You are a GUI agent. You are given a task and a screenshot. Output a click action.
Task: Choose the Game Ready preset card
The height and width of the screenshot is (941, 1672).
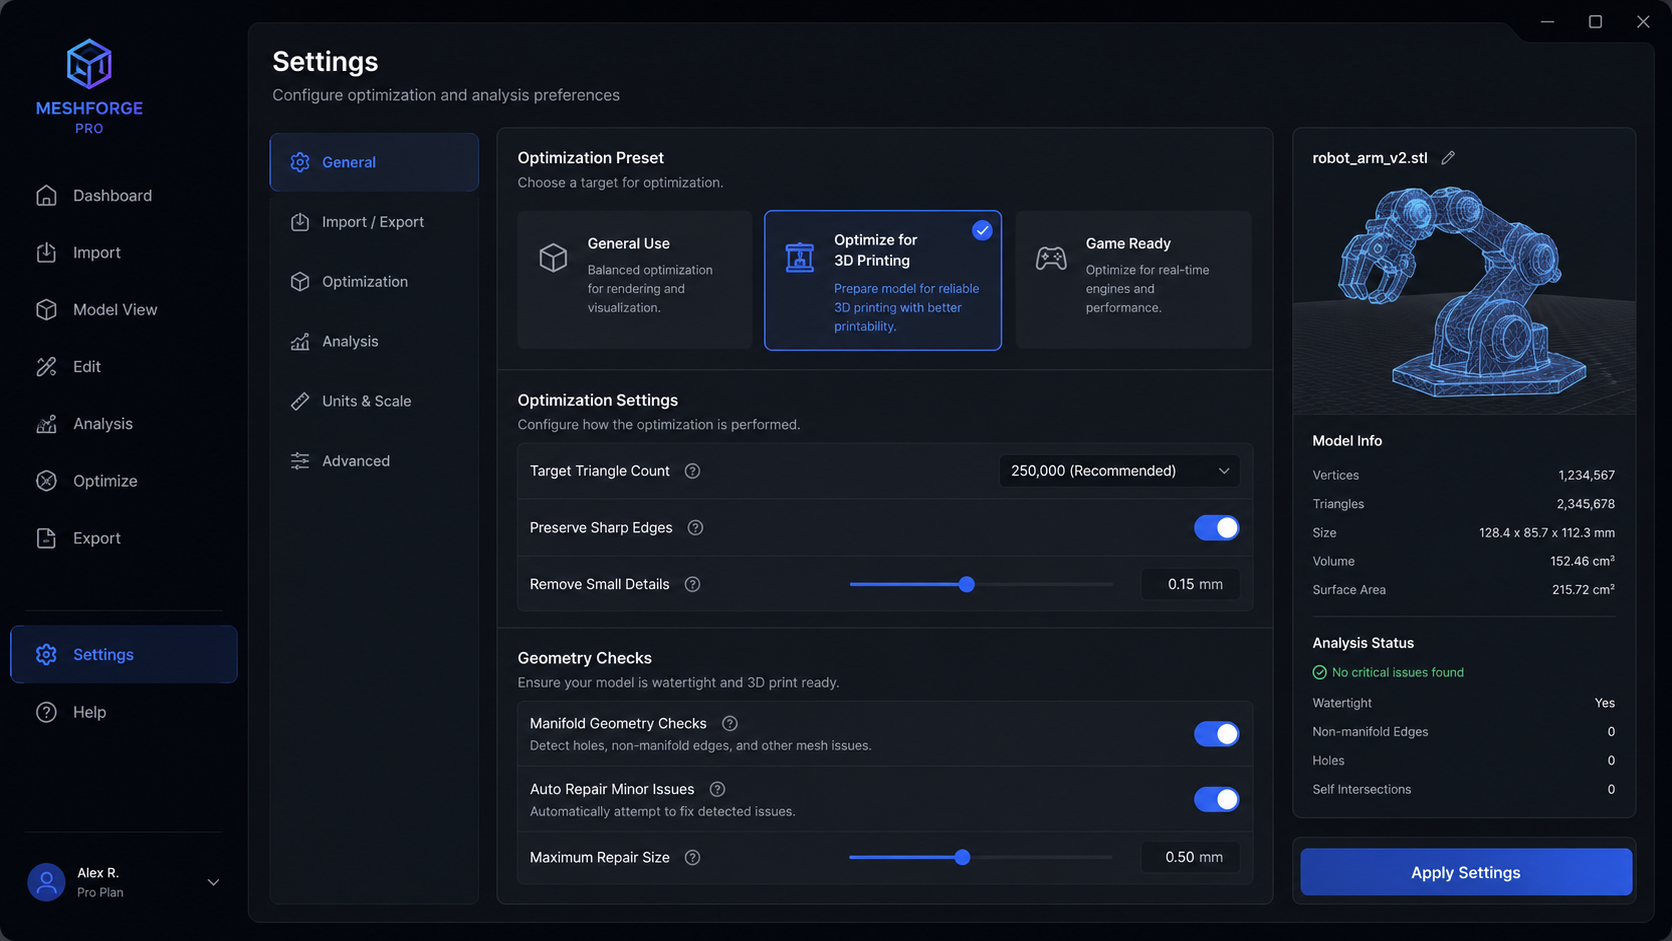(1133, 280)
